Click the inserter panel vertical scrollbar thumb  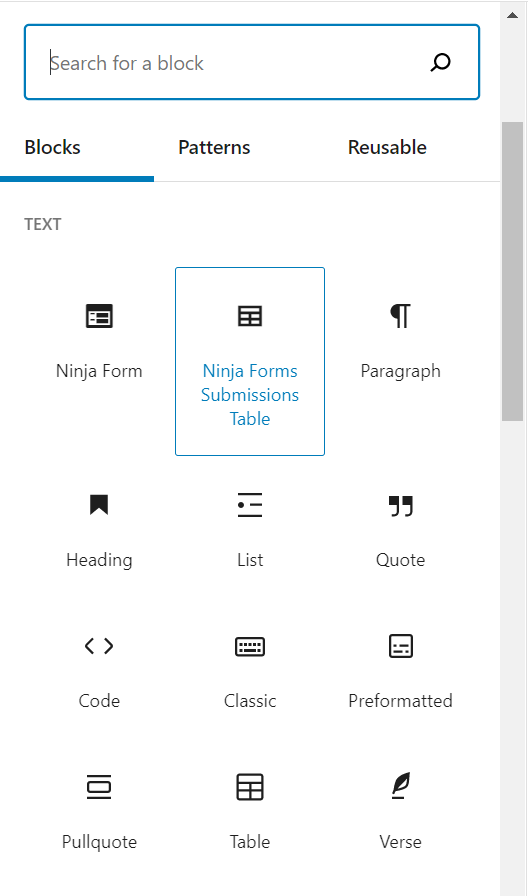pos(513,271)
